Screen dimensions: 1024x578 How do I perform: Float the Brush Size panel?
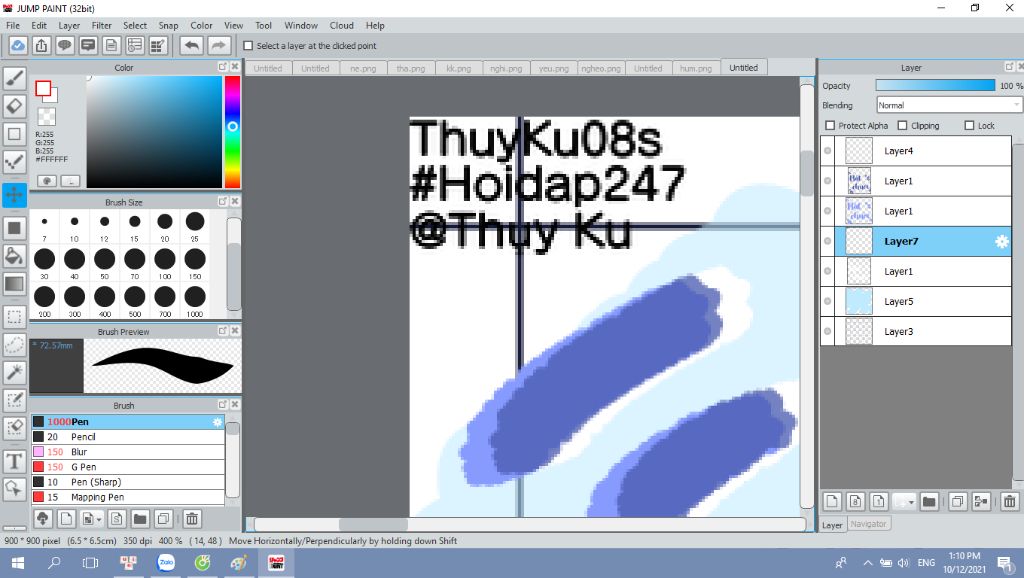222,201
